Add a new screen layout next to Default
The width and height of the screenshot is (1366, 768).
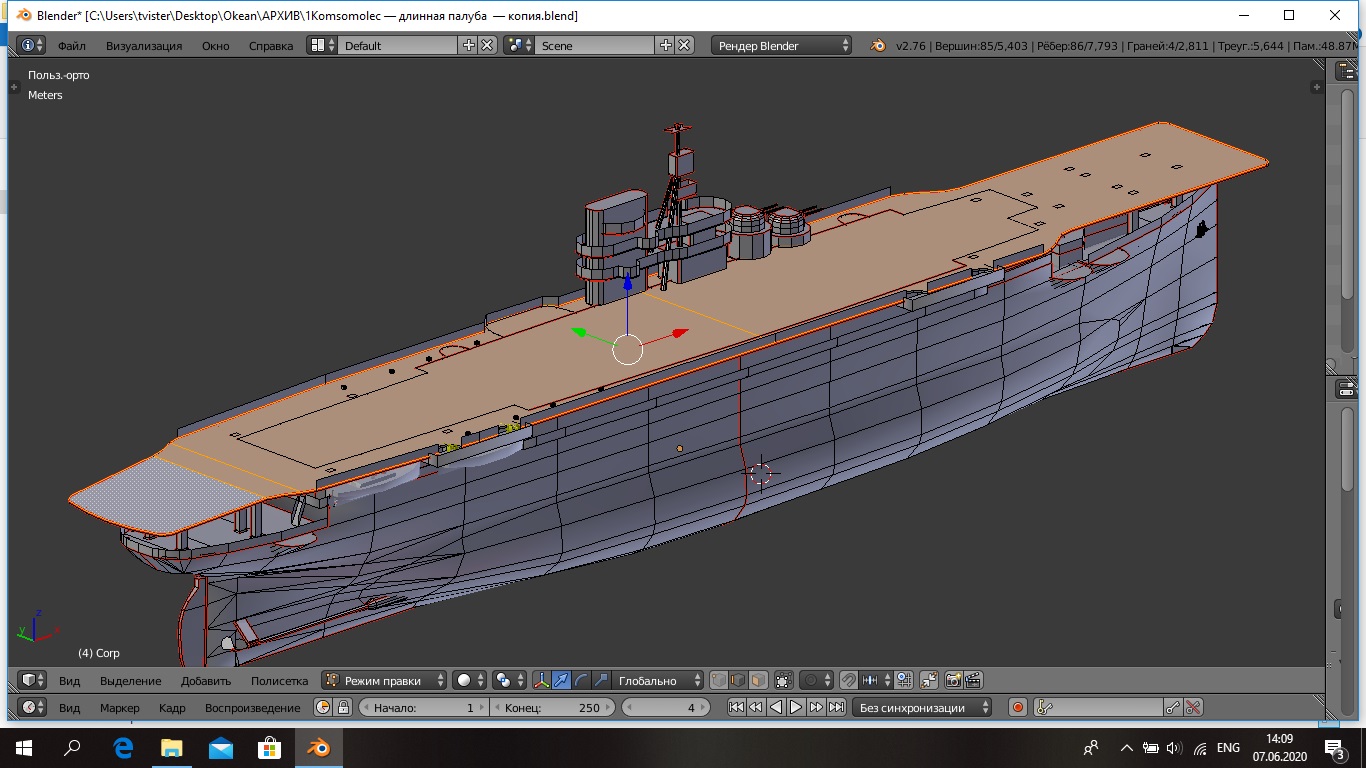(x=468, y=45)
